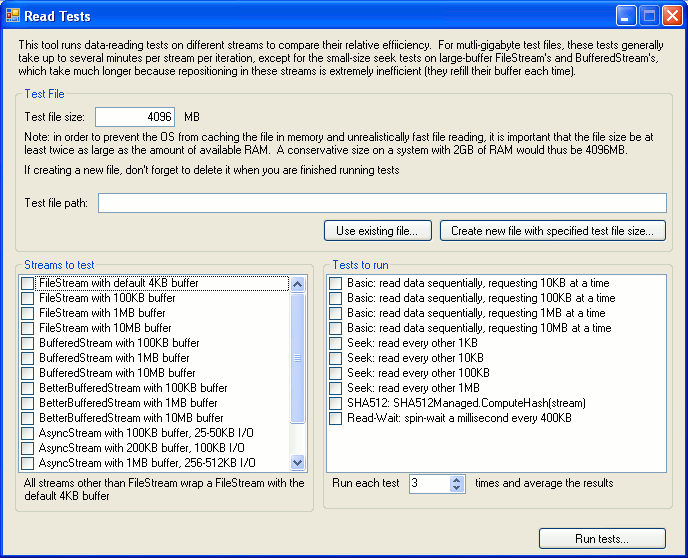
Task: Click the Test file size input field
Action: [134, 117]
